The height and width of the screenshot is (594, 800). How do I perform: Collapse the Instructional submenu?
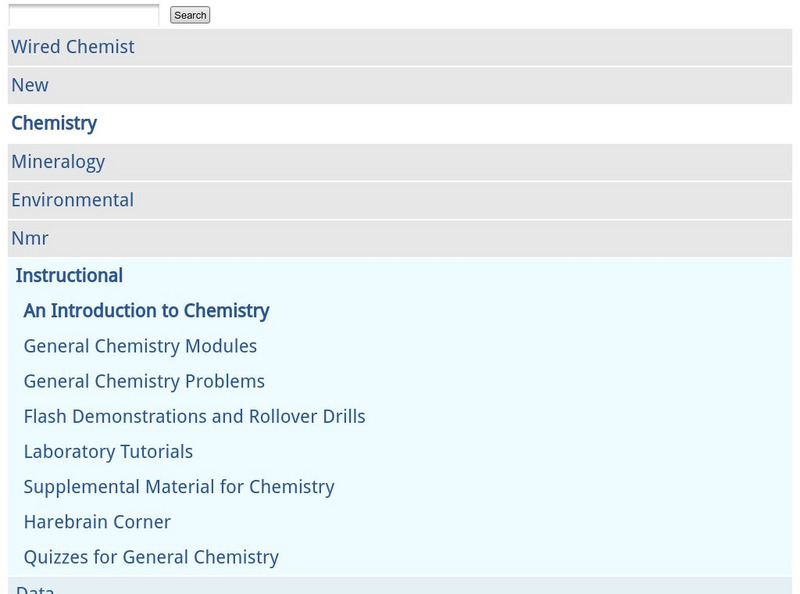(69, 276)
